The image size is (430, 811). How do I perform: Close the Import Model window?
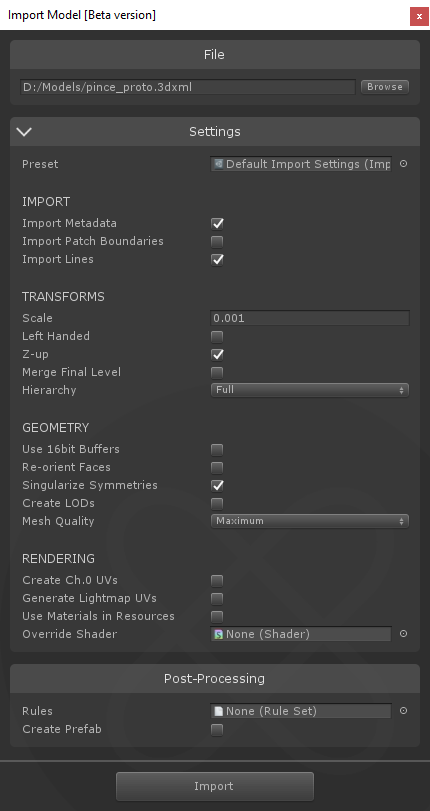419,16
